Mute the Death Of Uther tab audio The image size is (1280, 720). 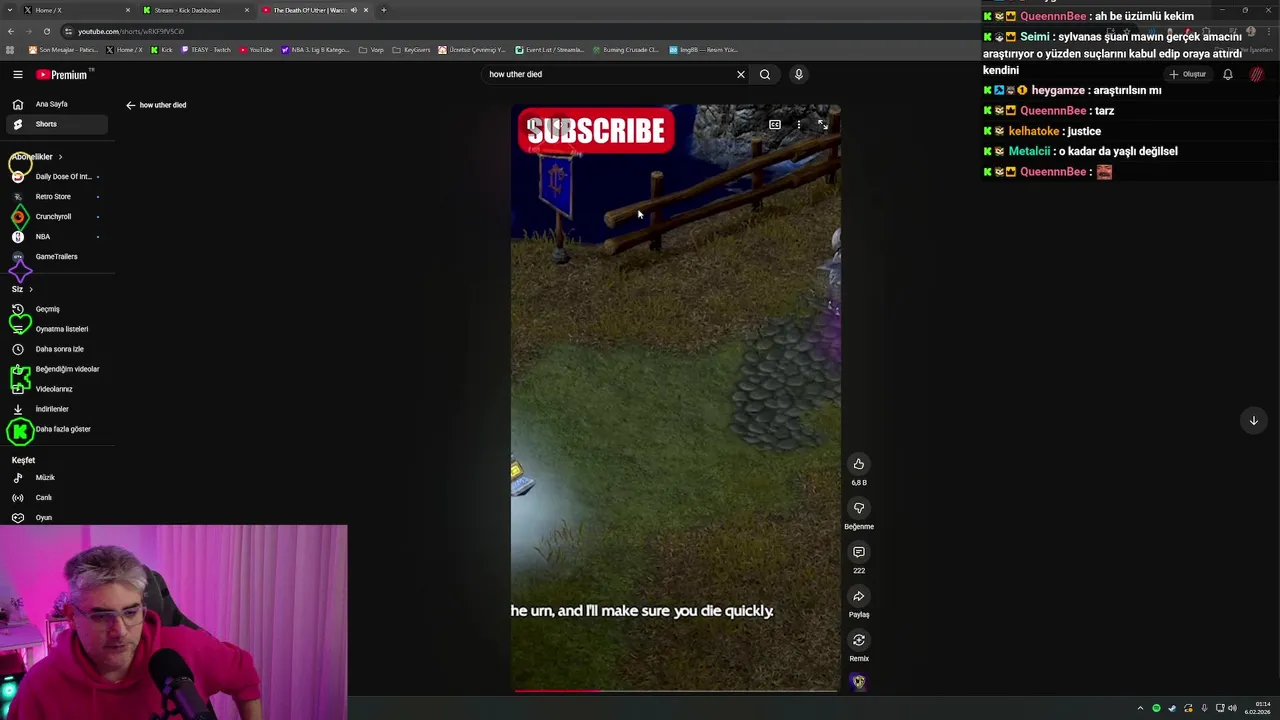point(353,10)
